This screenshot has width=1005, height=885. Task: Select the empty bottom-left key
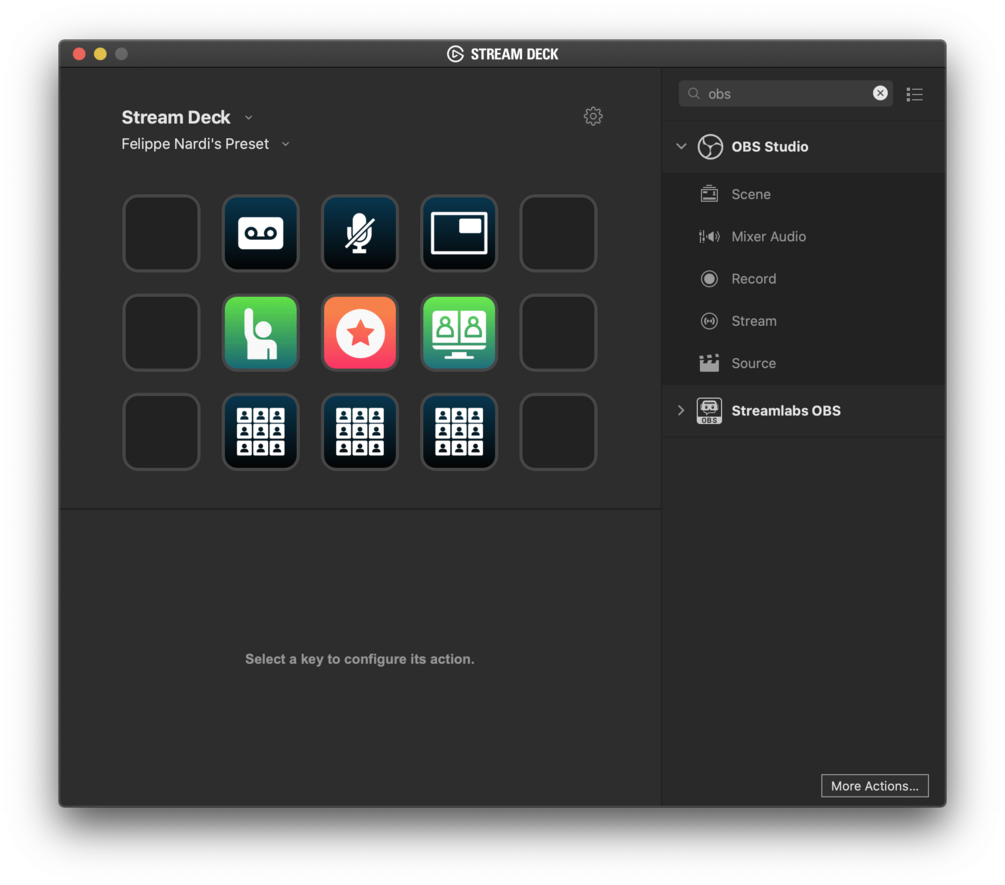[161, 432]
